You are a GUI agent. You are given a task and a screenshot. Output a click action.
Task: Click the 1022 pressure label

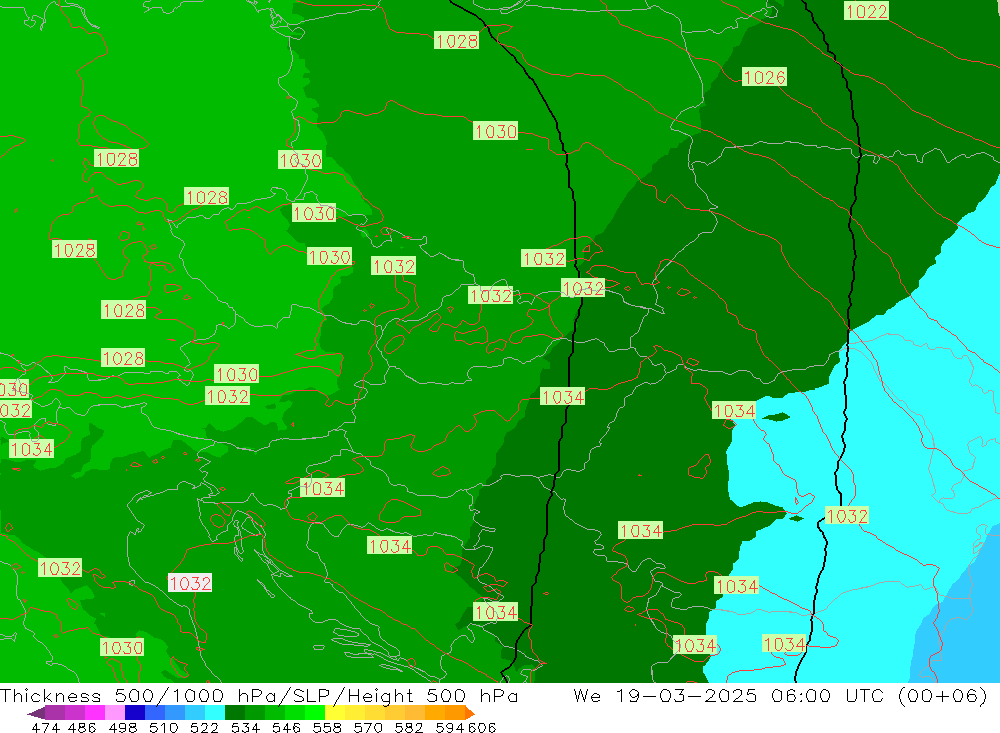866,11
